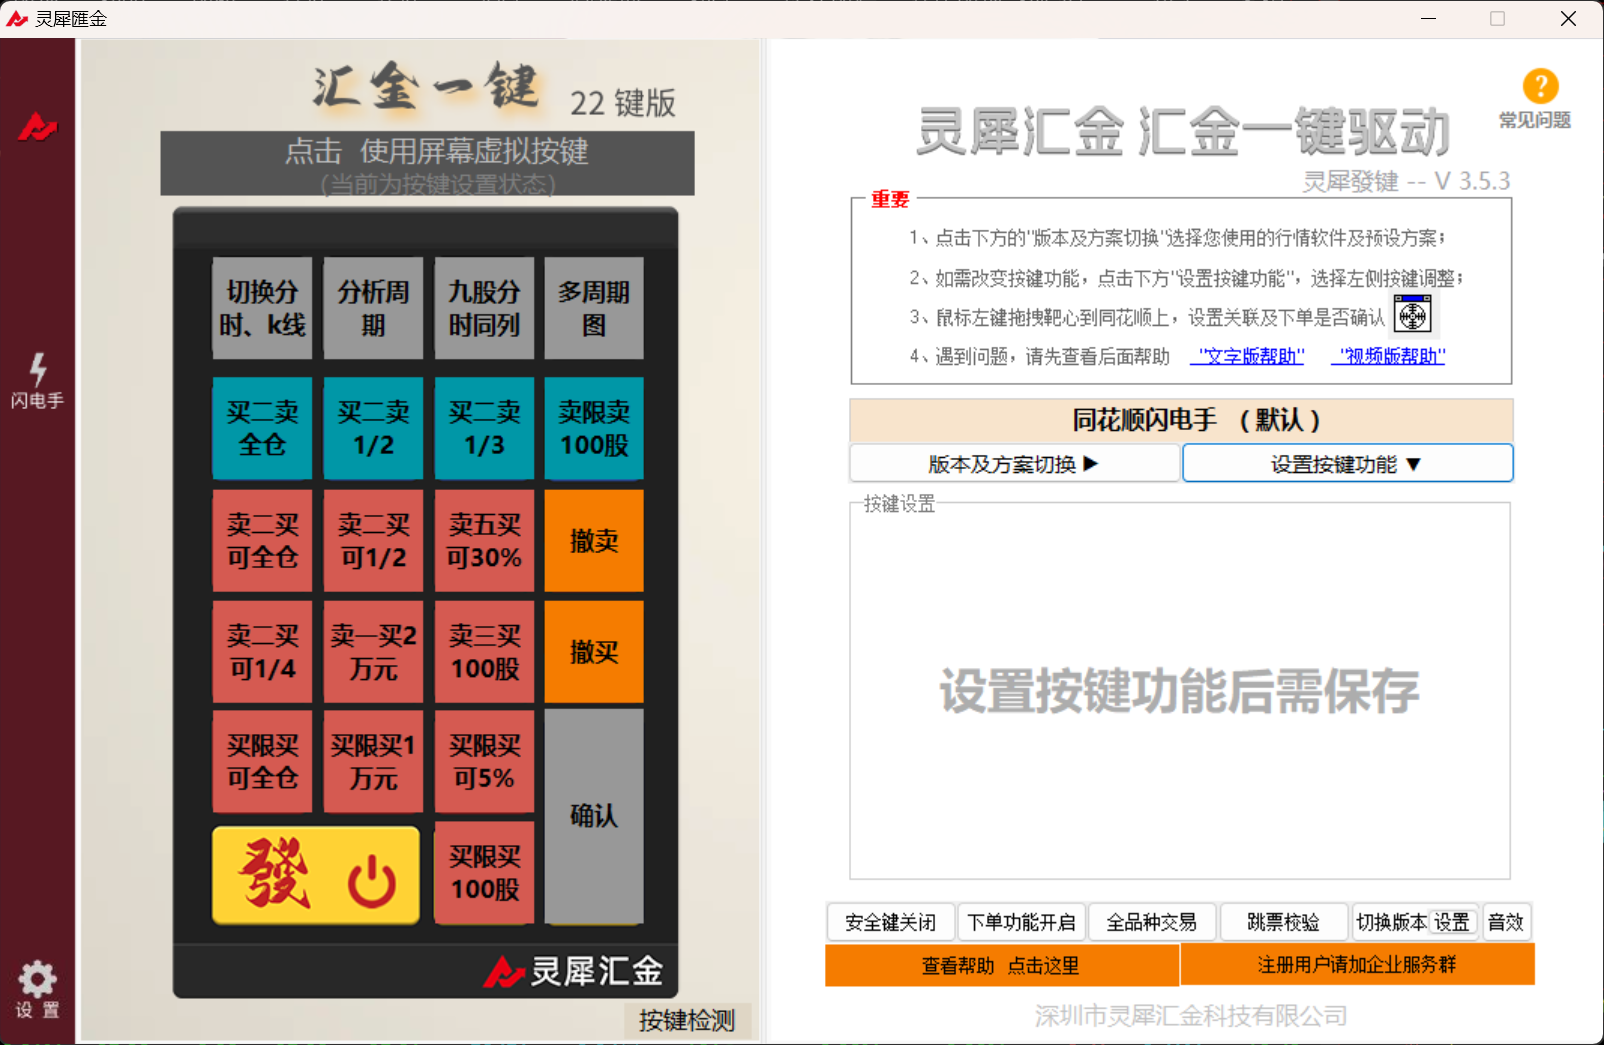Toggle 下单功能开启 order function
The width and height of the screenshot is (1604, 1045).
(1022, 922)
